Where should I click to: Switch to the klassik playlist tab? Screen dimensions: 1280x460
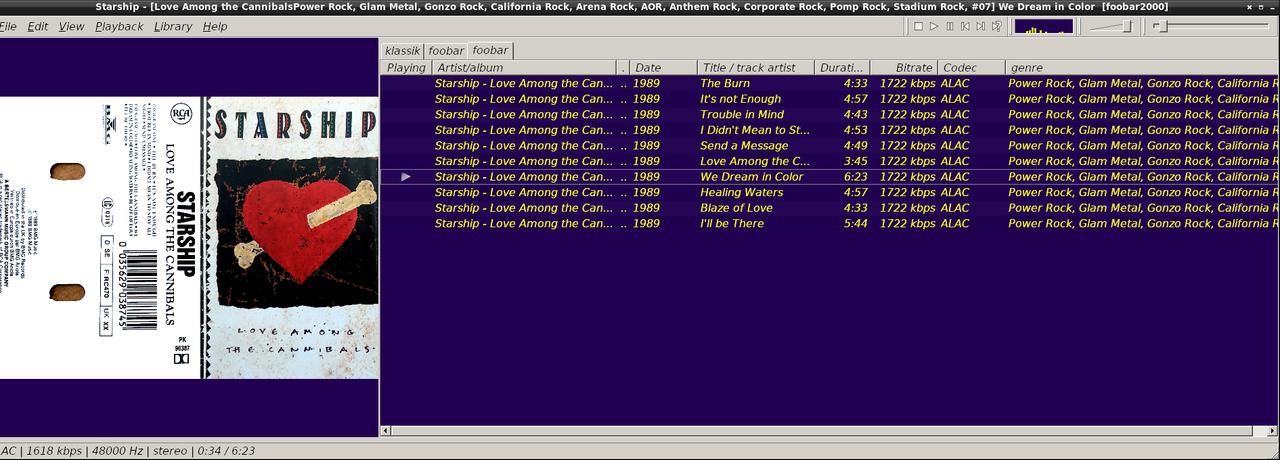402,50
